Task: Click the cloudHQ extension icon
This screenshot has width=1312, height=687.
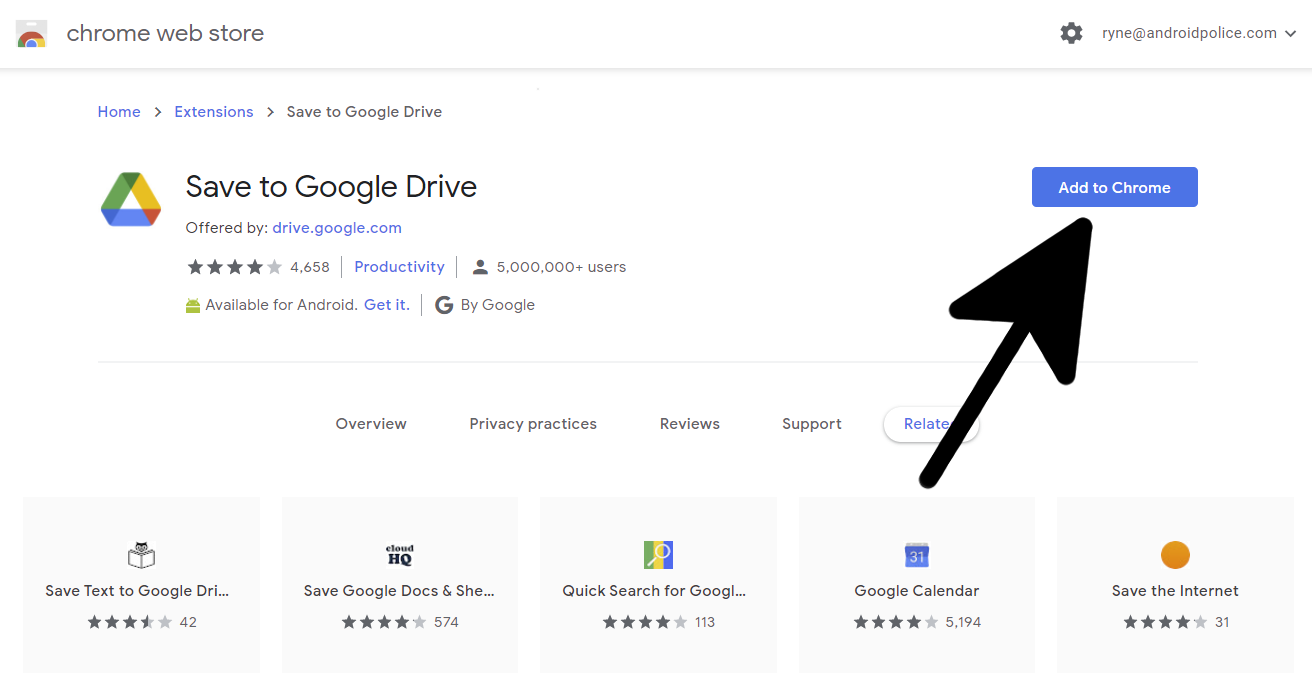Action: click(x=399, y=555)
